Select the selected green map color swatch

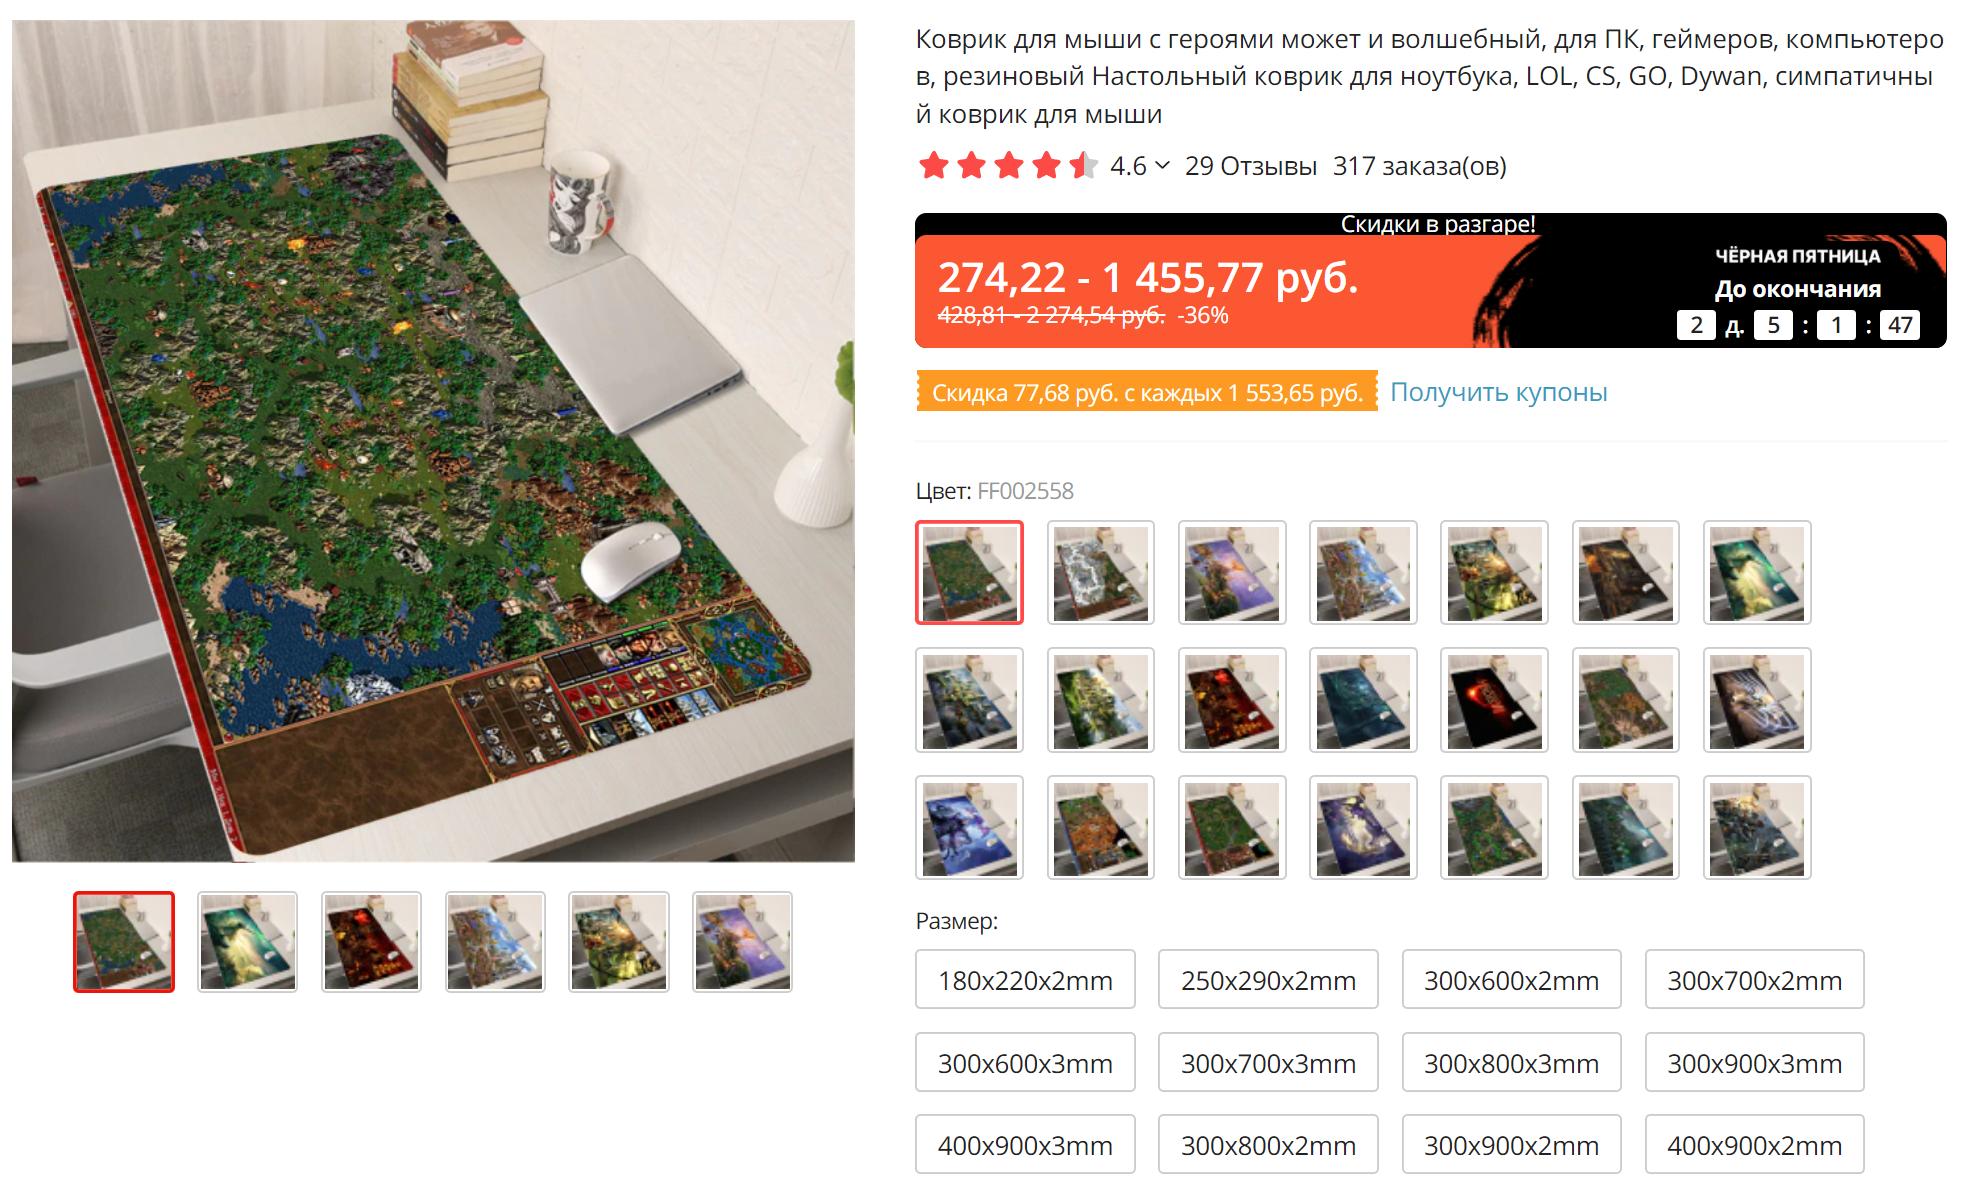[969, 573]
